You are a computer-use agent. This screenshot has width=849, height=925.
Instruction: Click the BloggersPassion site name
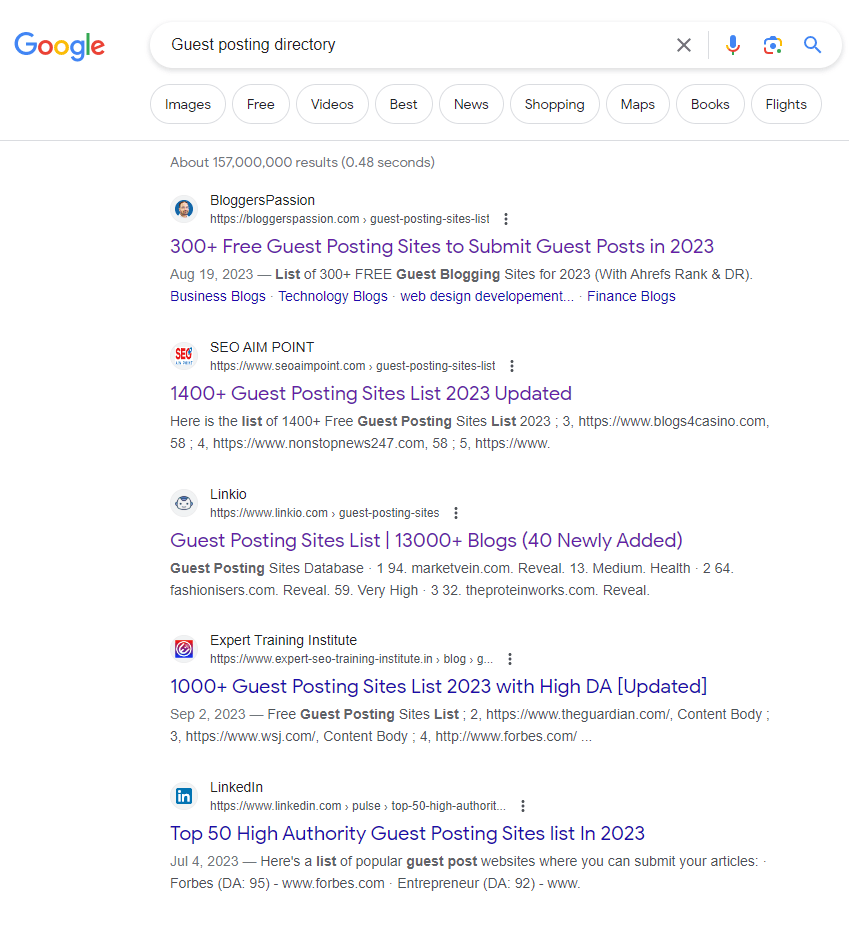point(263,200)
